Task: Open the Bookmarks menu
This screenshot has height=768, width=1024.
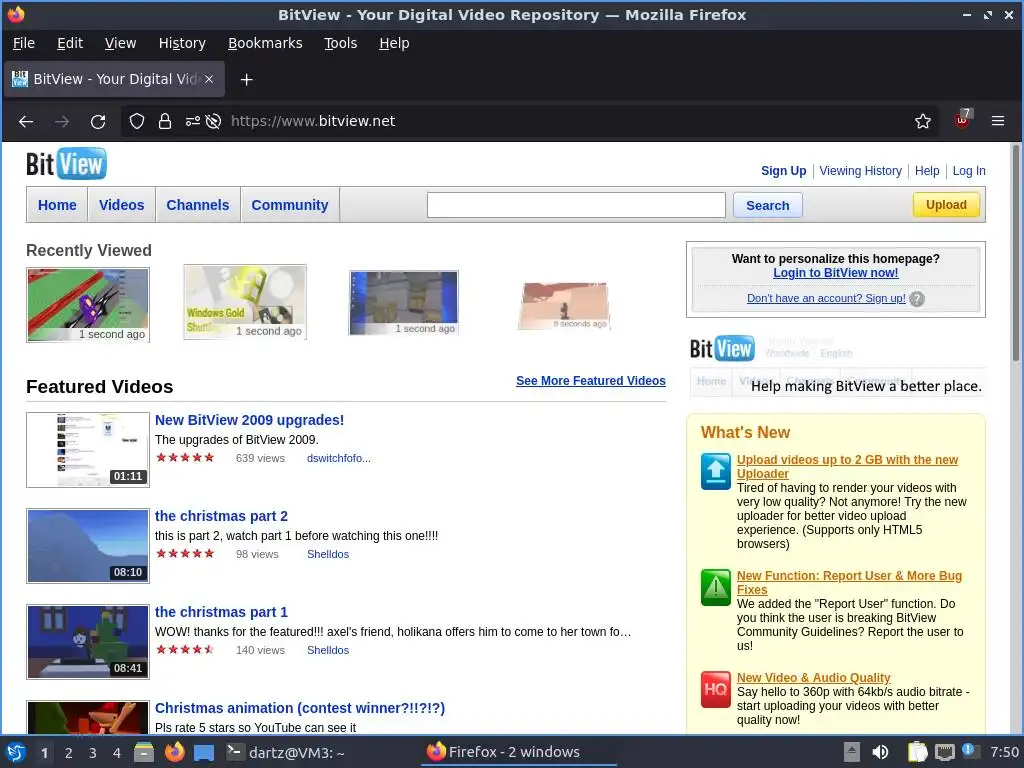Action: [264, 43]
